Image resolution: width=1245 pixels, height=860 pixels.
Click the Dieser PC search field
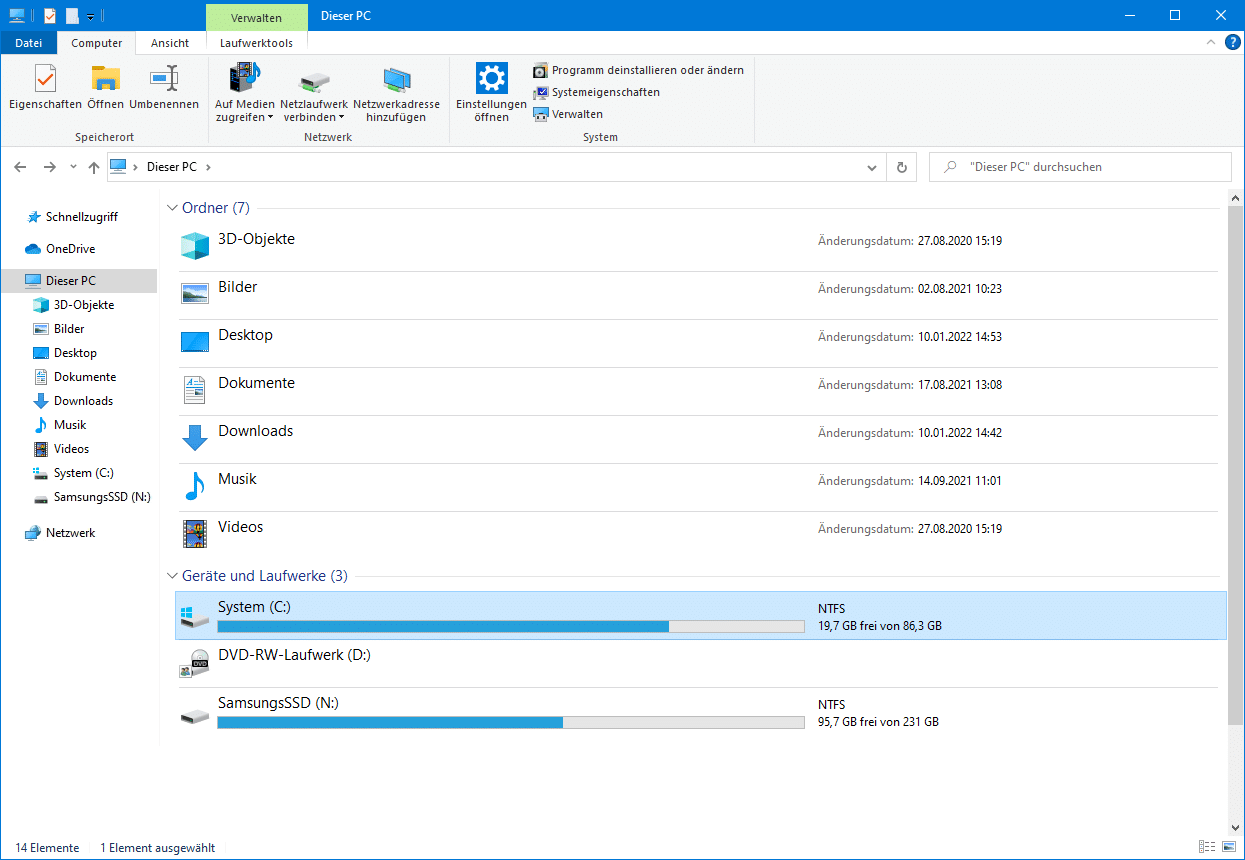[x=1080, y=167]
